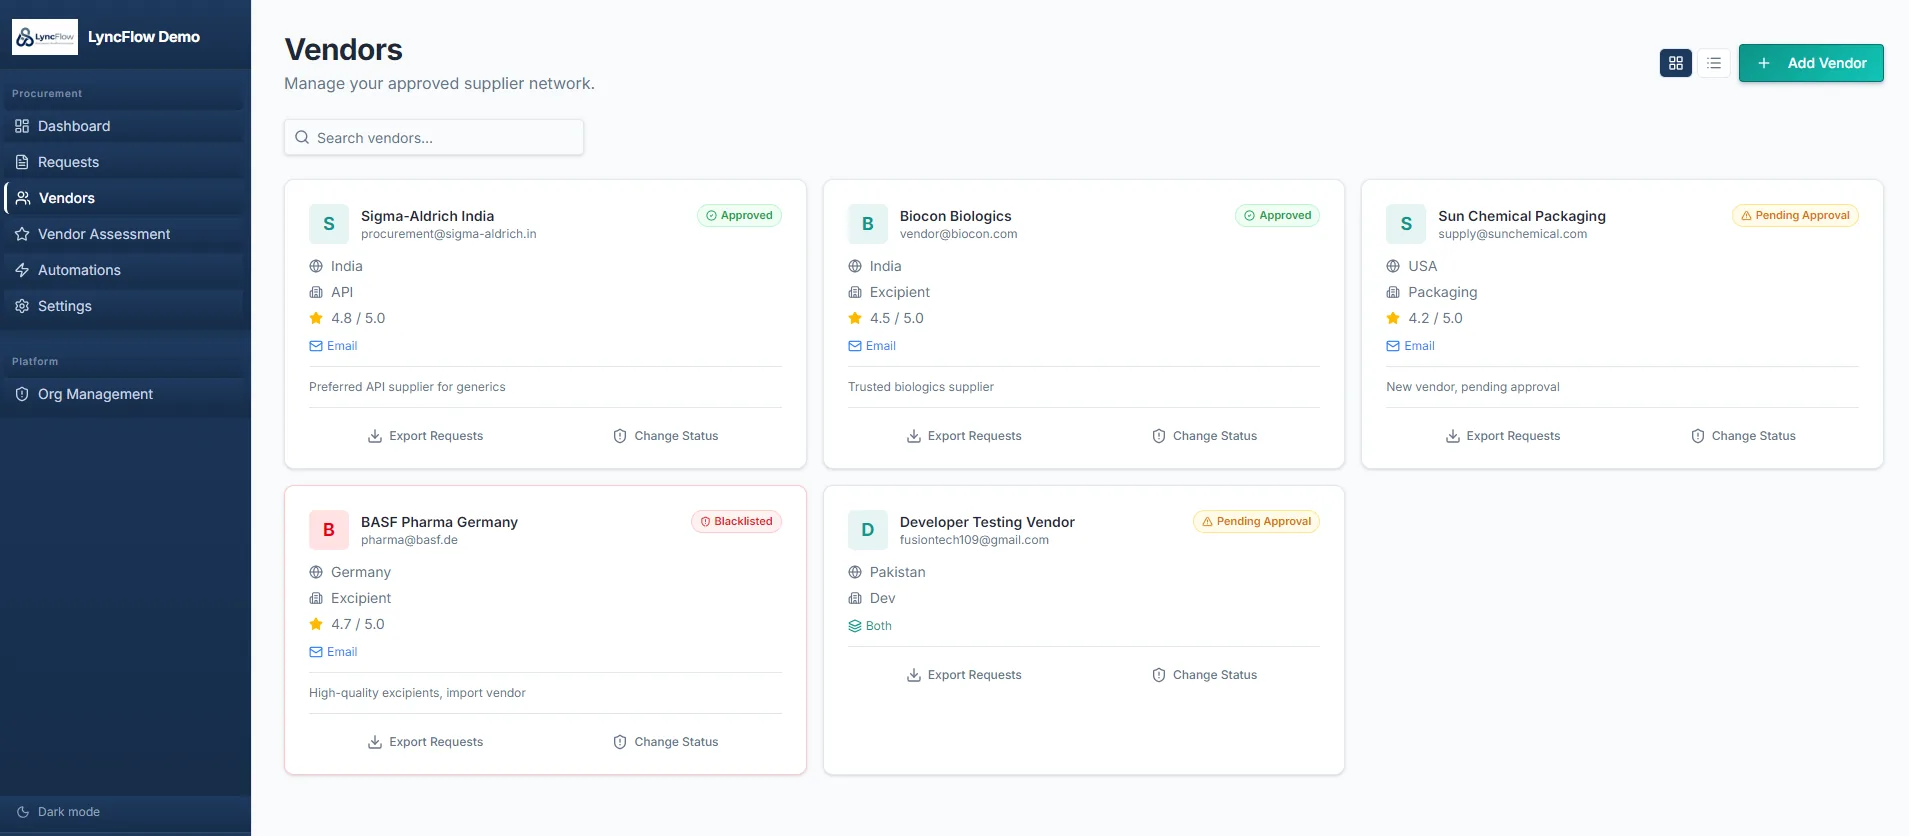Click the Biocon Biologics avatar letter B
The image size is (1909, 836).
868,224
